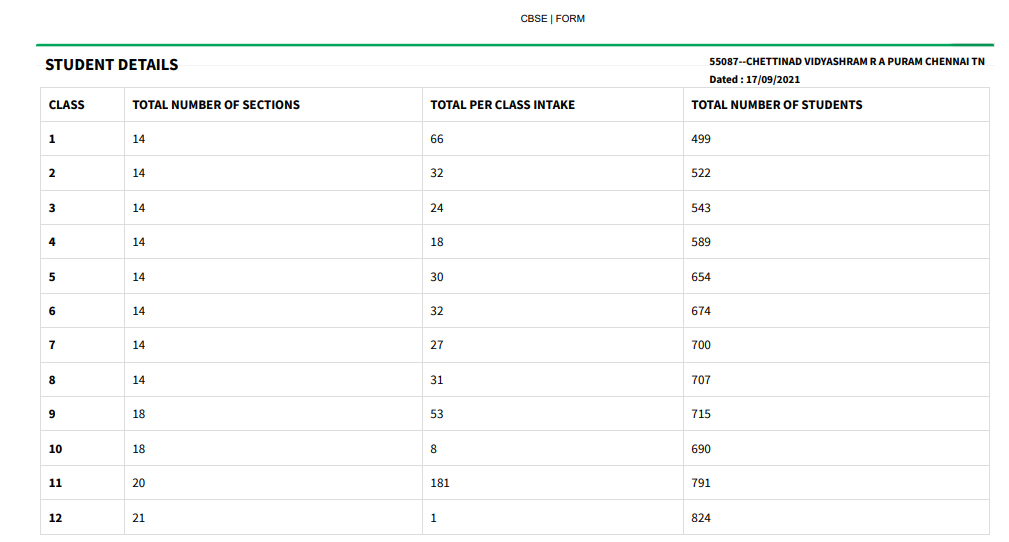This screenshot has width=1009, height=542.
Task: Select the 499 students cell for class 1
Action: (x=836, y=139)
